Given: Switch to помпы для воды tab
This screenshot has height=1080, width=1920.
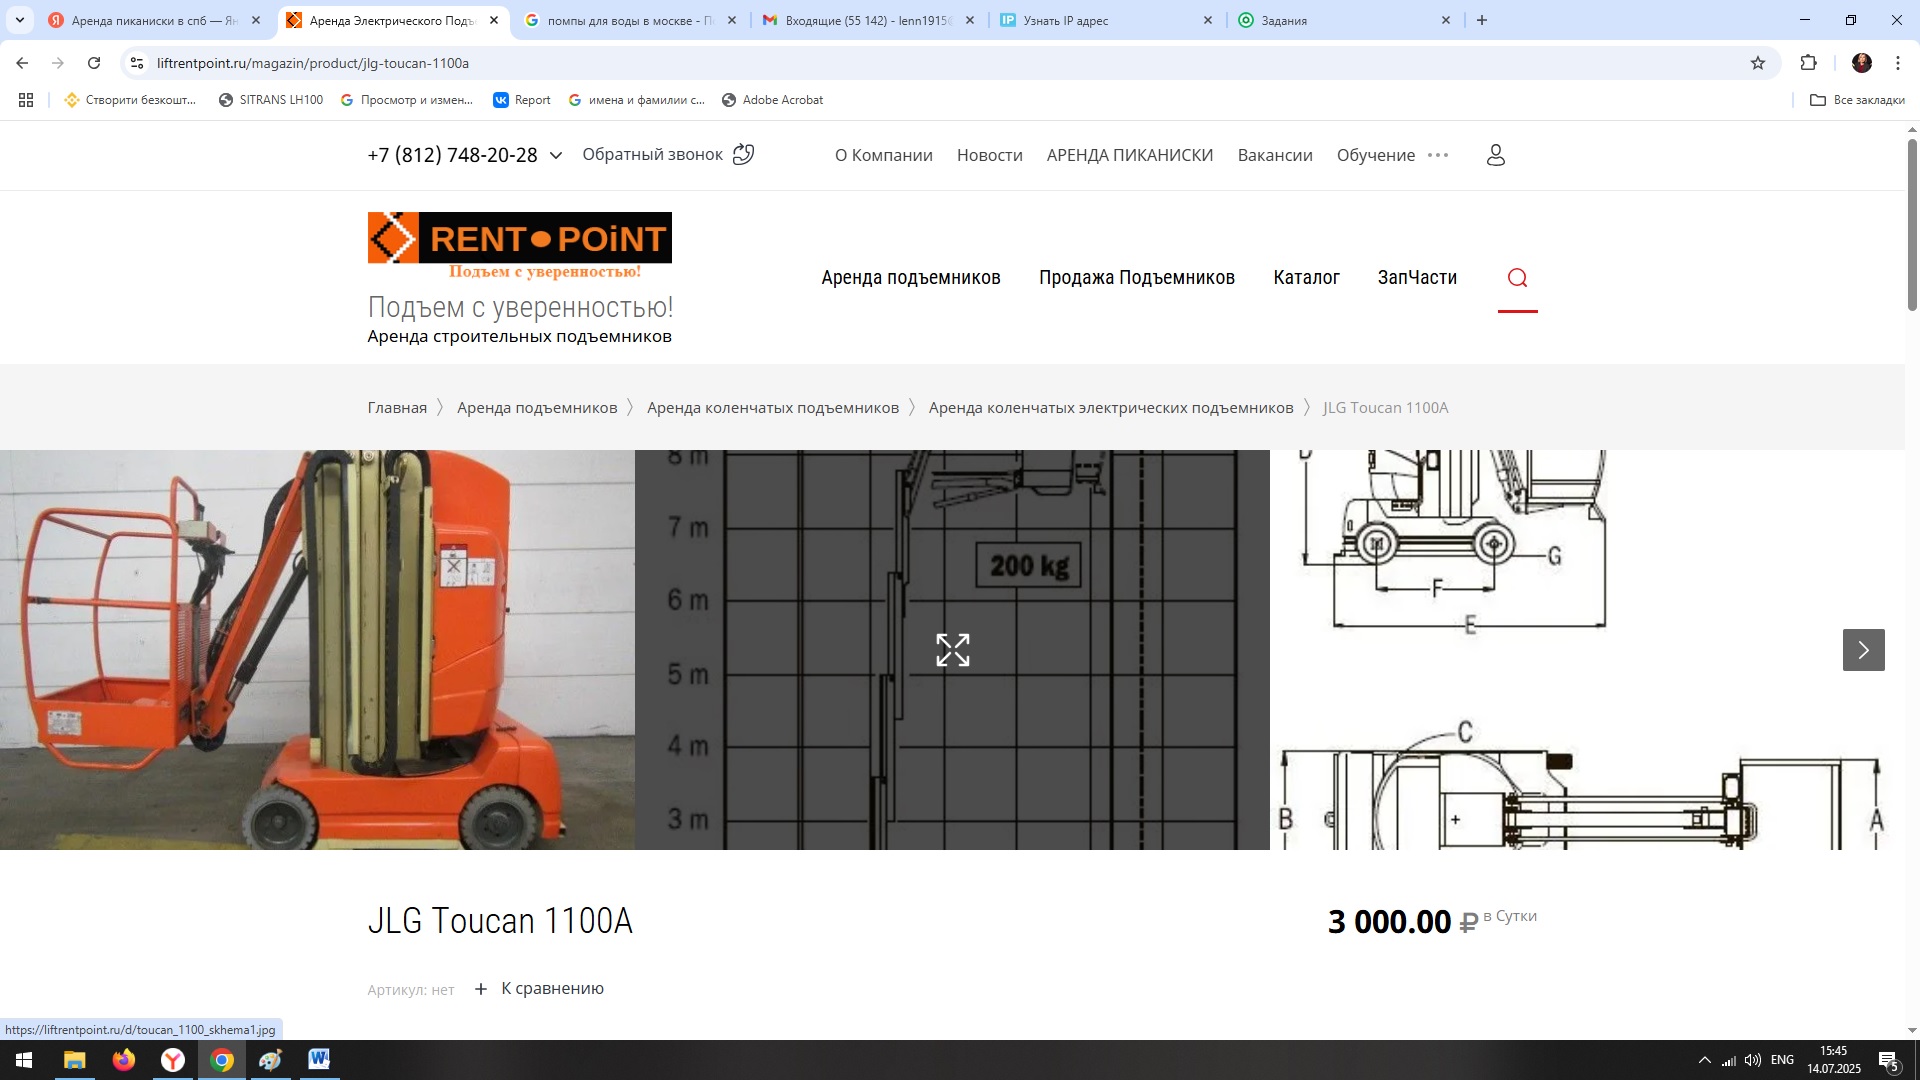Looking at the screenshot, I should pos(630,20).
